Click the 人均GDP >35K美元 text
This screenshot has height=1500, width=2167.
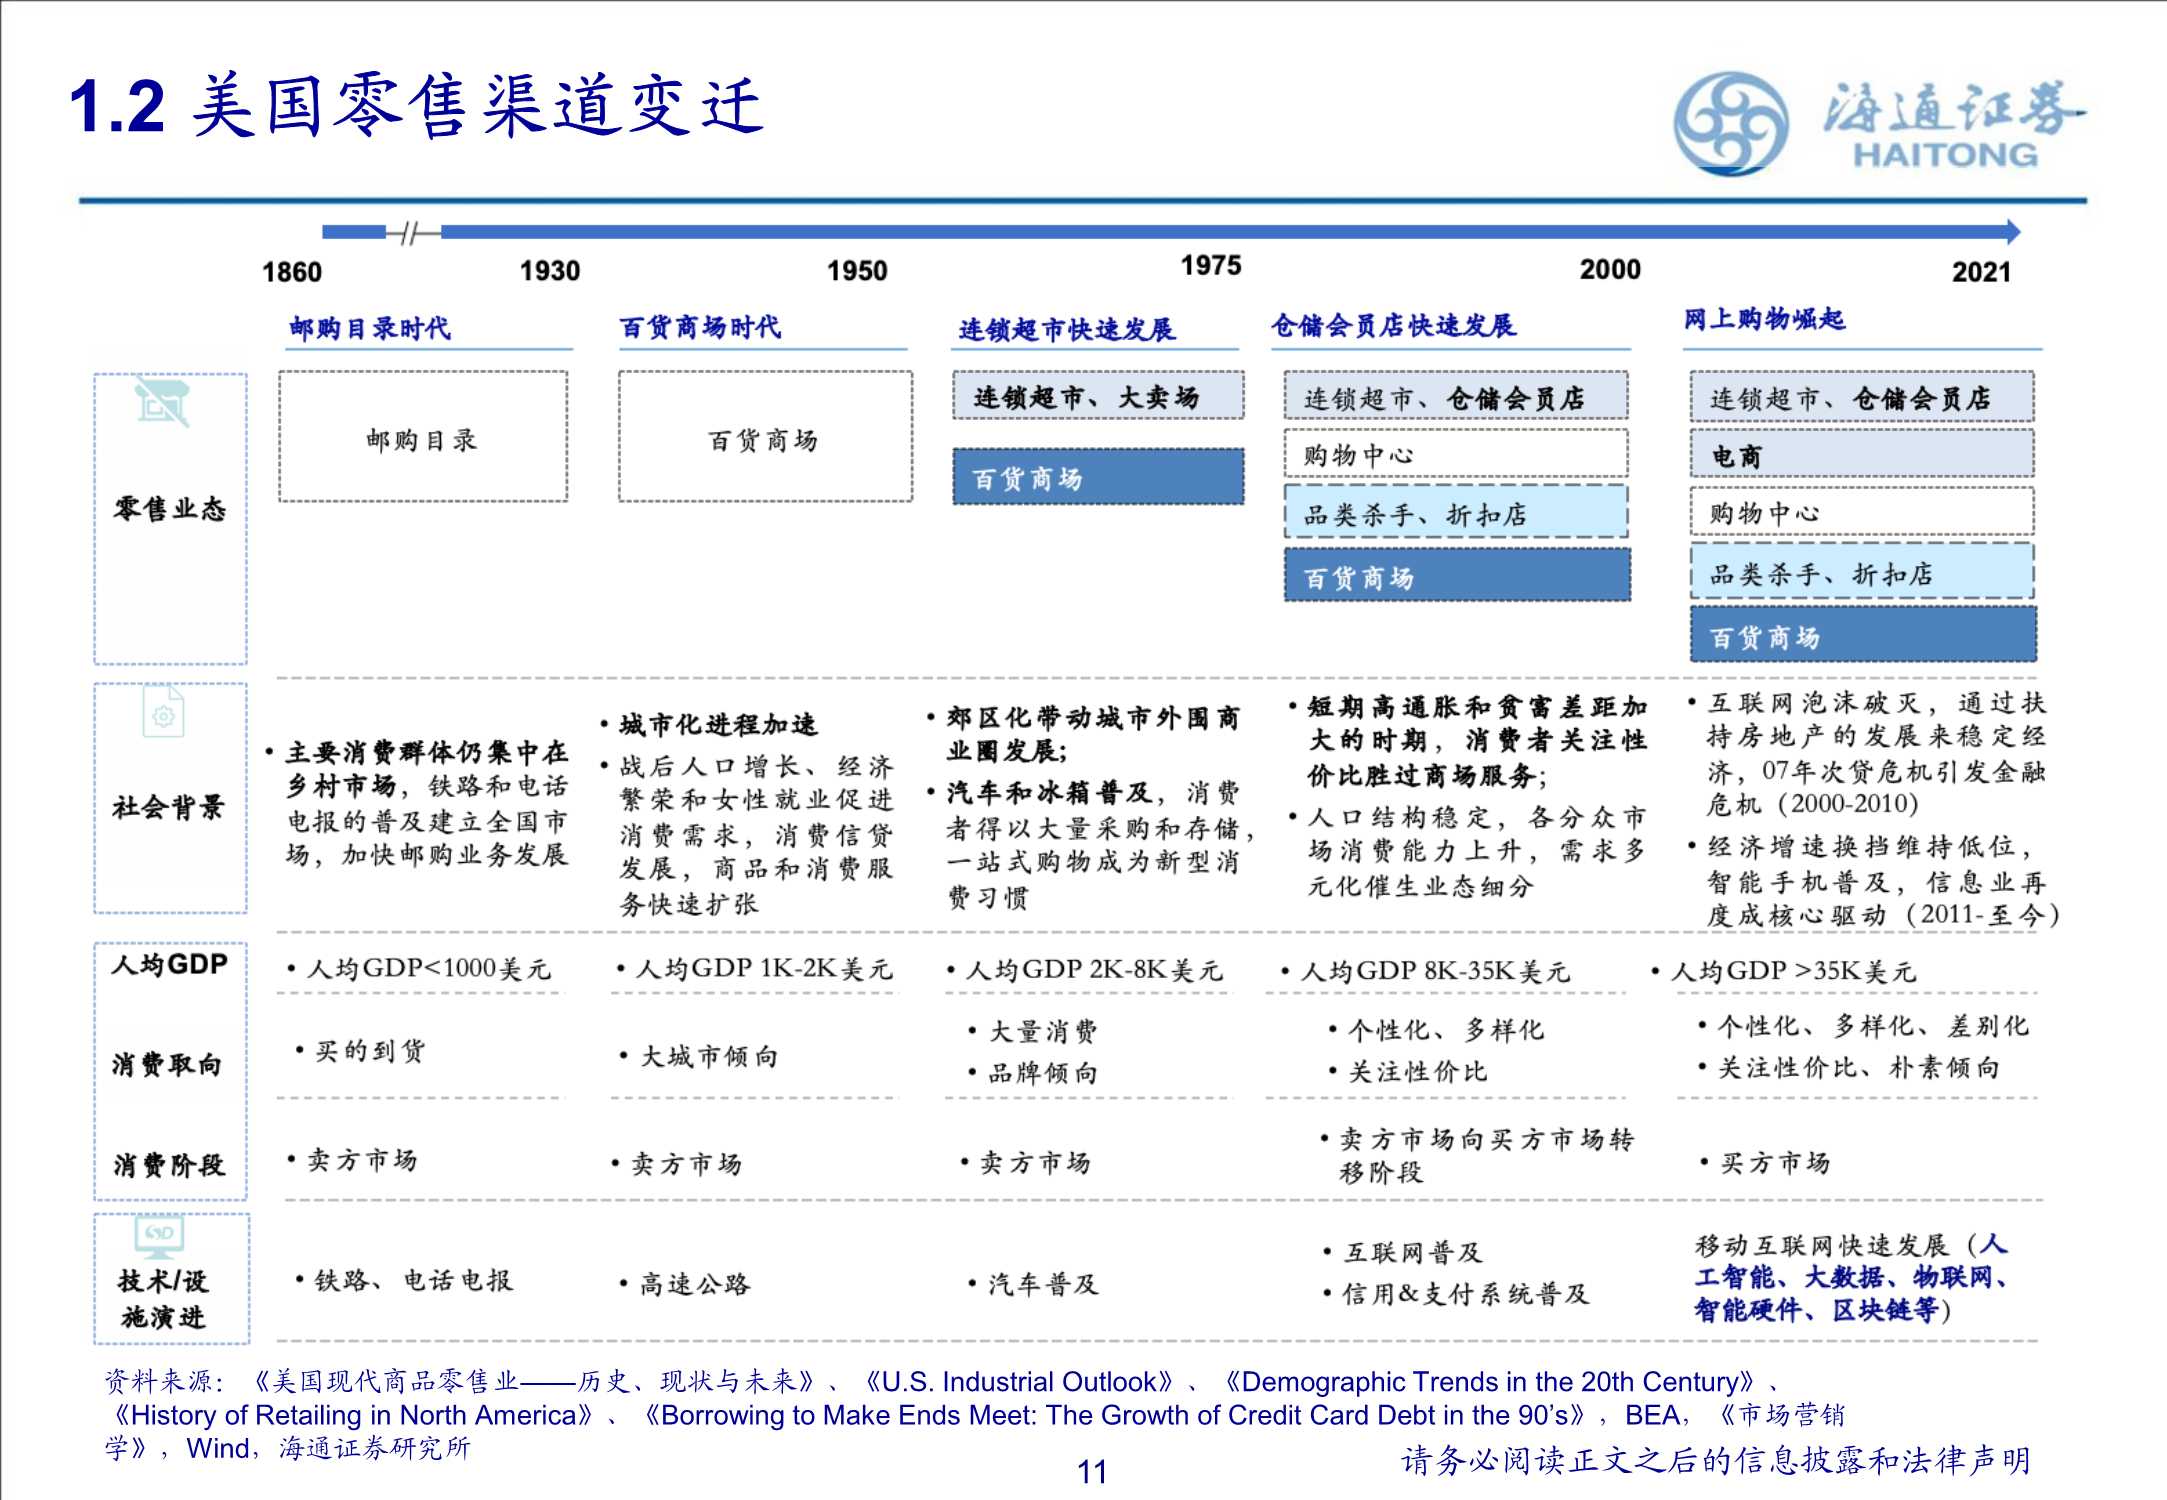(x=1793, y=971)
